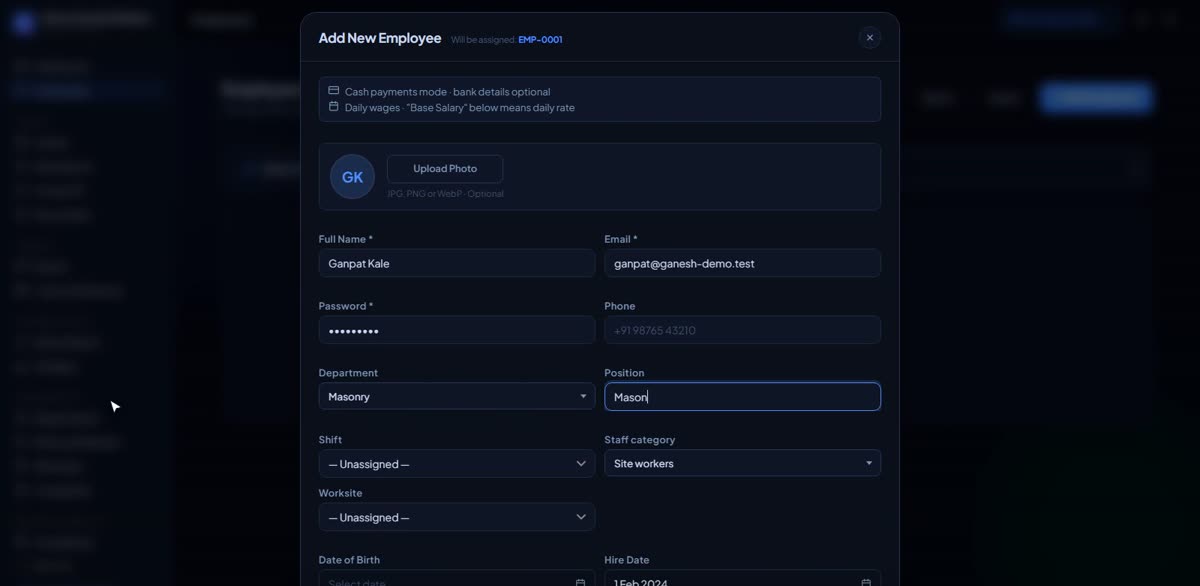Open the Department dropdown showing Masonry
The image size is (1200, 586).
(457, 397)
